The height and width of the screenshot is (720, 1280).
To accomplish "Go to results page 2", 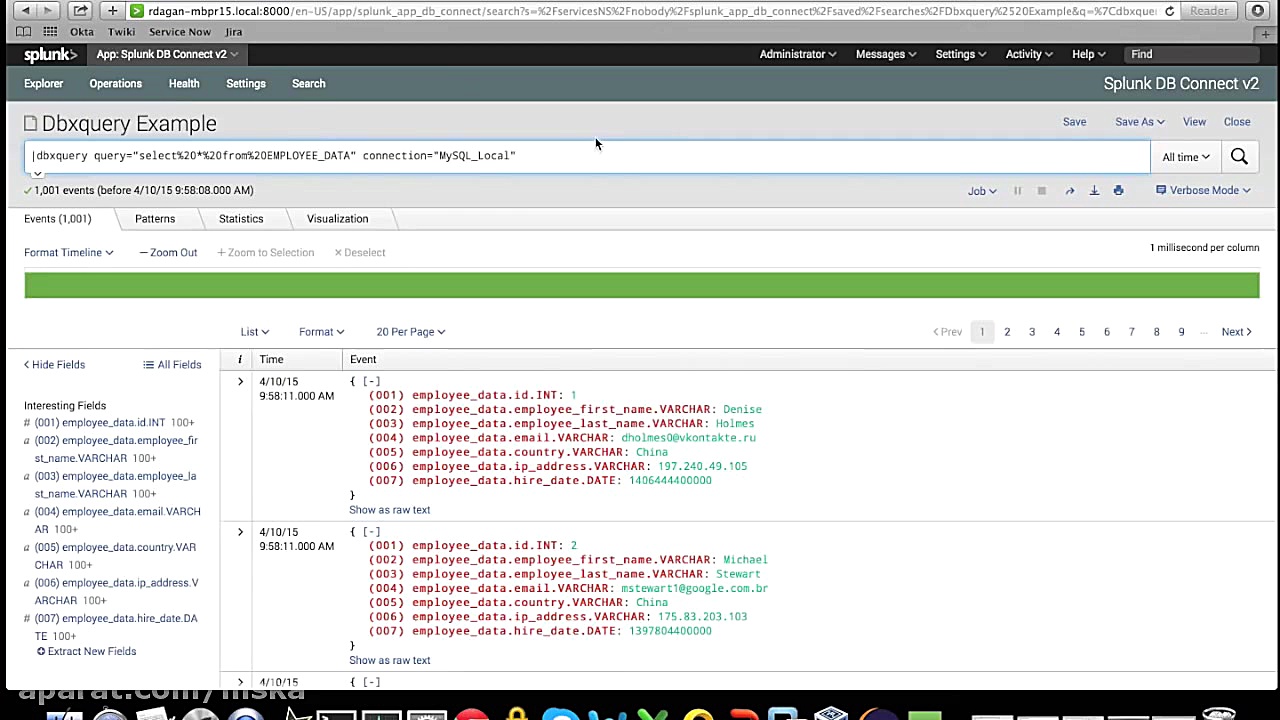I will [1007, 332].
